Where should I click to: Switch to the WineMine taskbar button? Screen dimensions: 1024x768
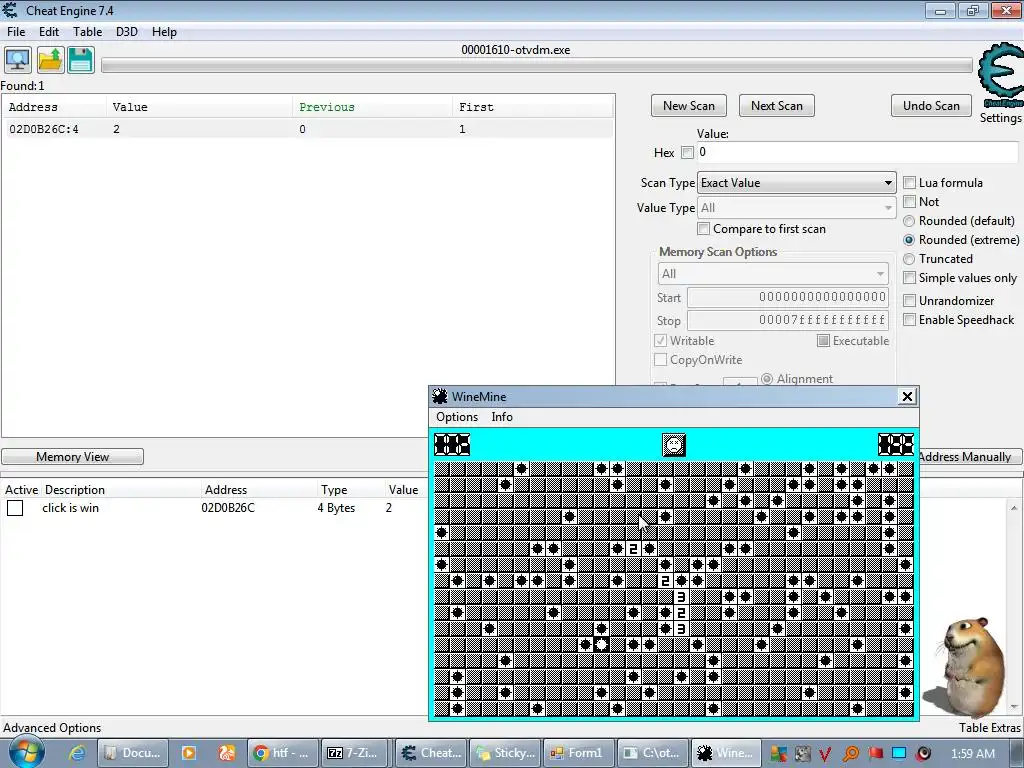726,753
